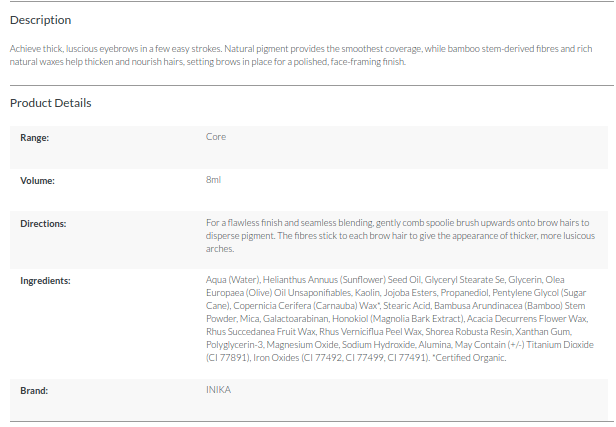Screen dimensions: 616x427
Task: Click the Core range value
Action: click(x=216, y=137)
